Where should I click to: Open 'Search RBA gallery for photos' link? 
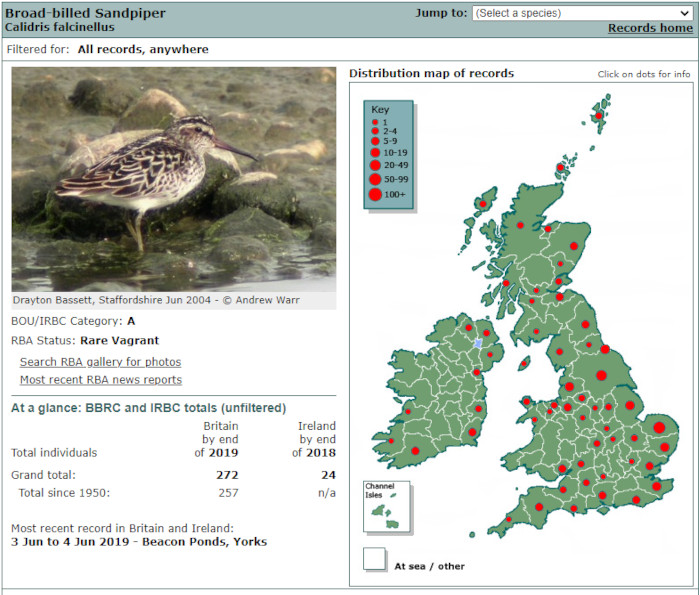click(x=100, y=362)
